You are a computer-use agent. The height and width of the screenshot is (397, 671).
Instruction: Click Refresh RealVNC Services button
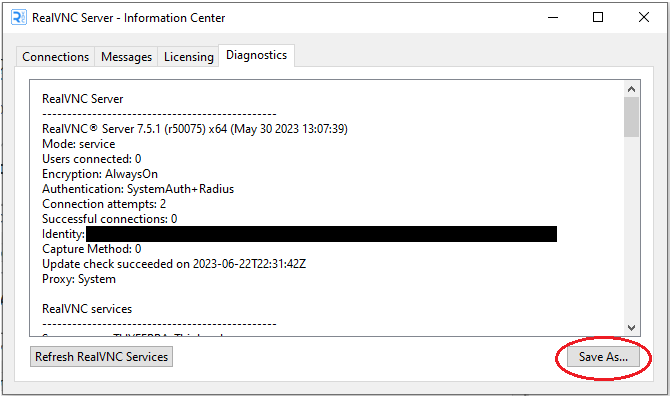pyautogui.click(x=101, y=356)
